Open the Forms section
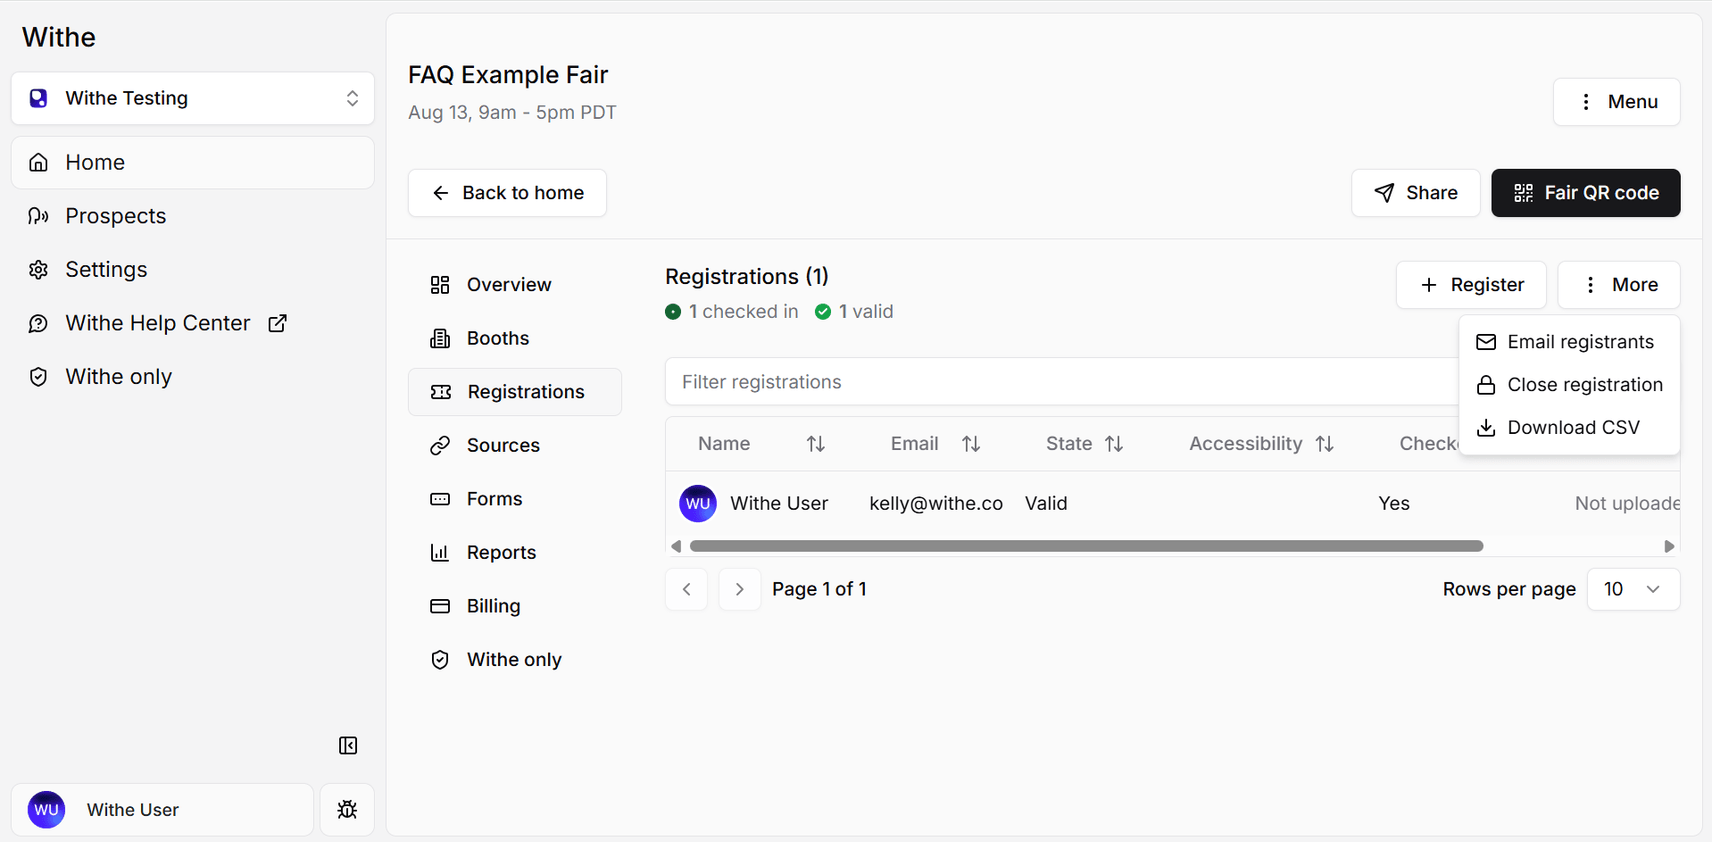Screen dimensions: 1712x842 click(515, 499)
